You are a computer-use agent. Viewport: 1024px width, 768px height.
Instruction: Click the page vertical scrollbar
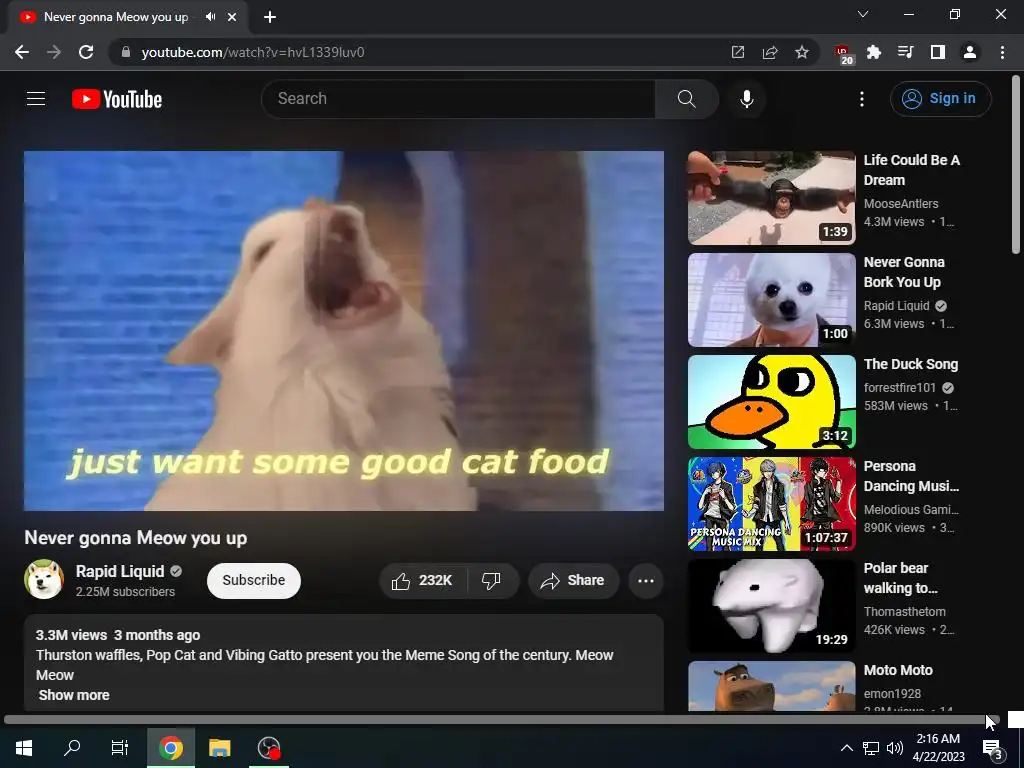click(x=1016, y=165)
